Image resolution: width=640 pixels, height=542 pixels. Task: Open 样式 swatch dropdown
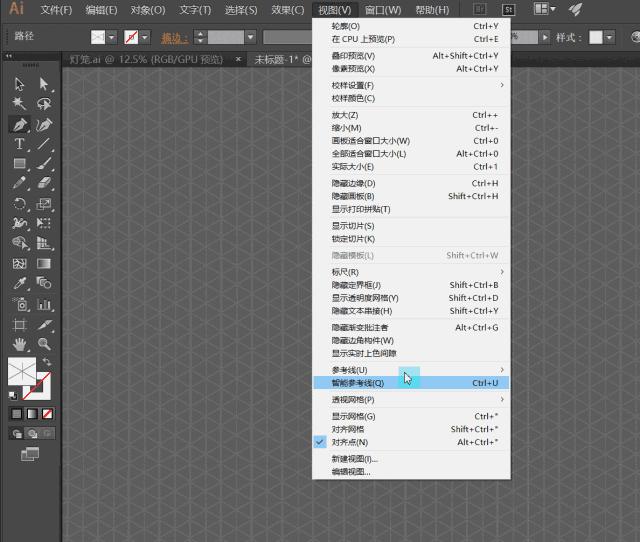609,38
